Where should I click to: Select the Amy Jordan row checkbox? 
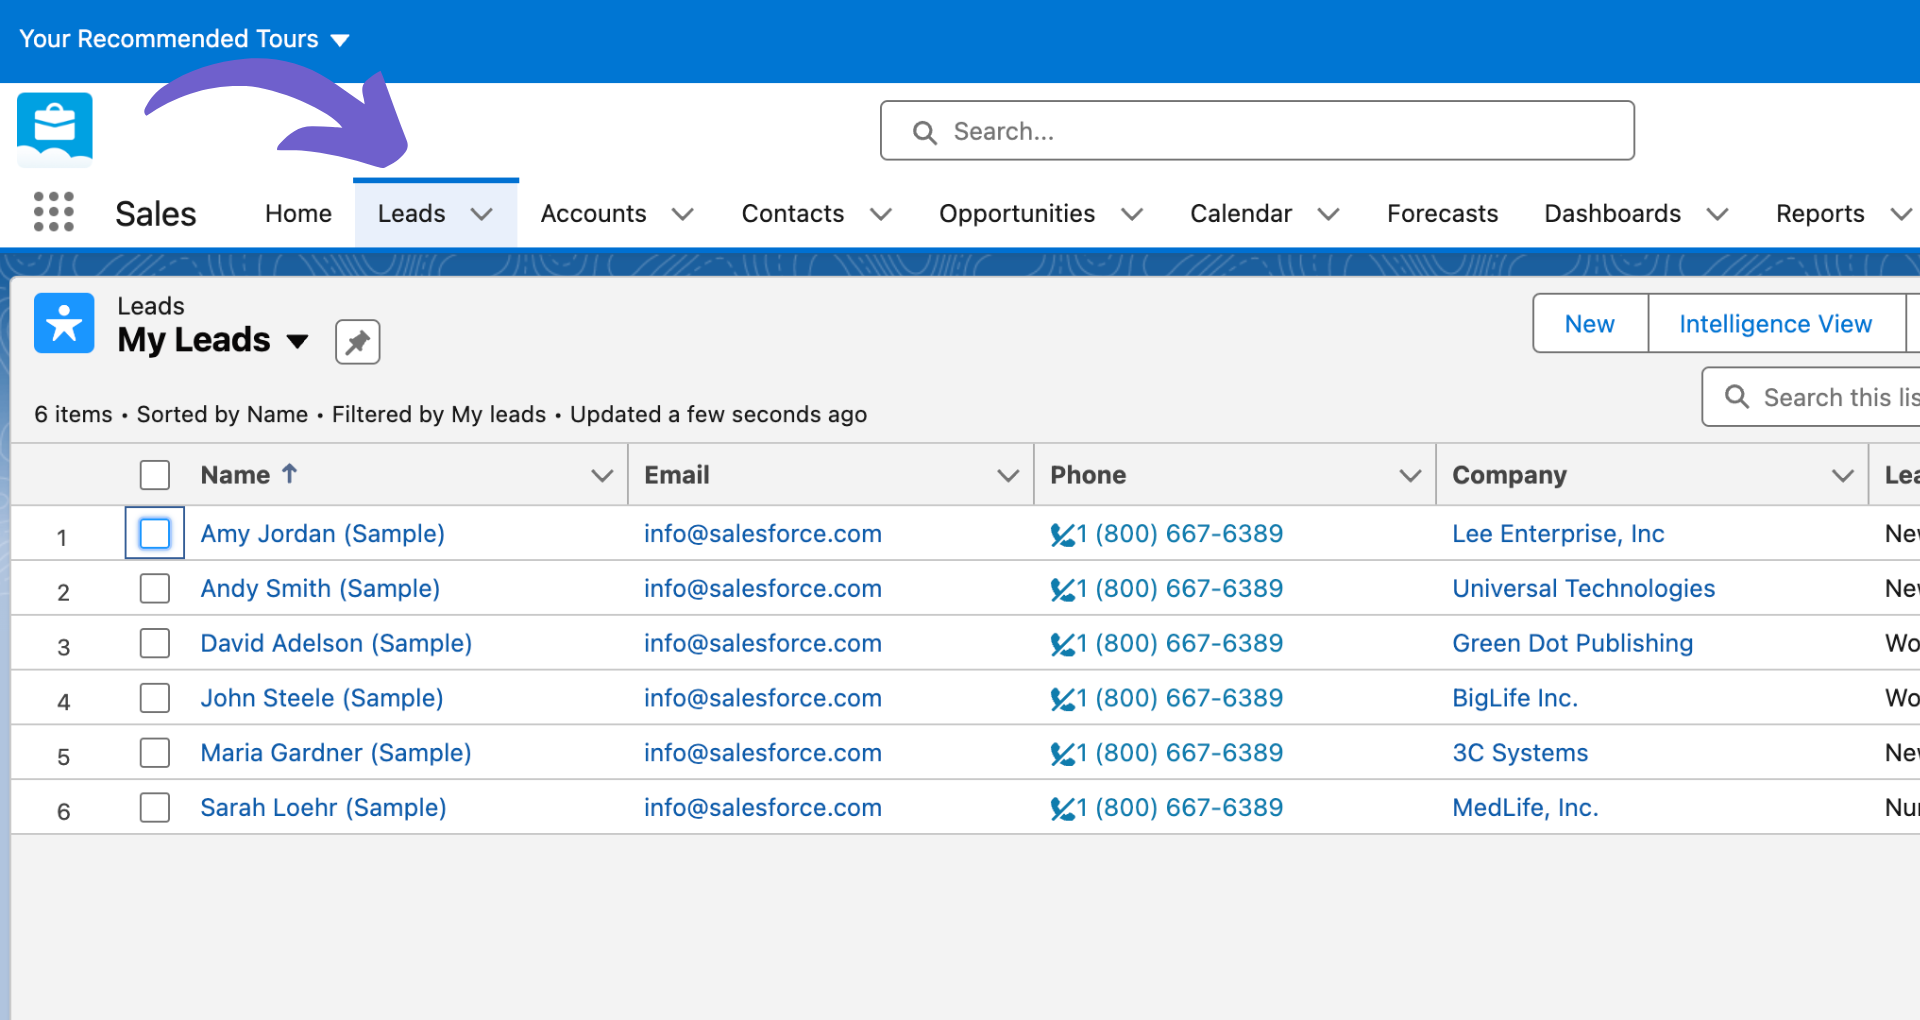155,534
